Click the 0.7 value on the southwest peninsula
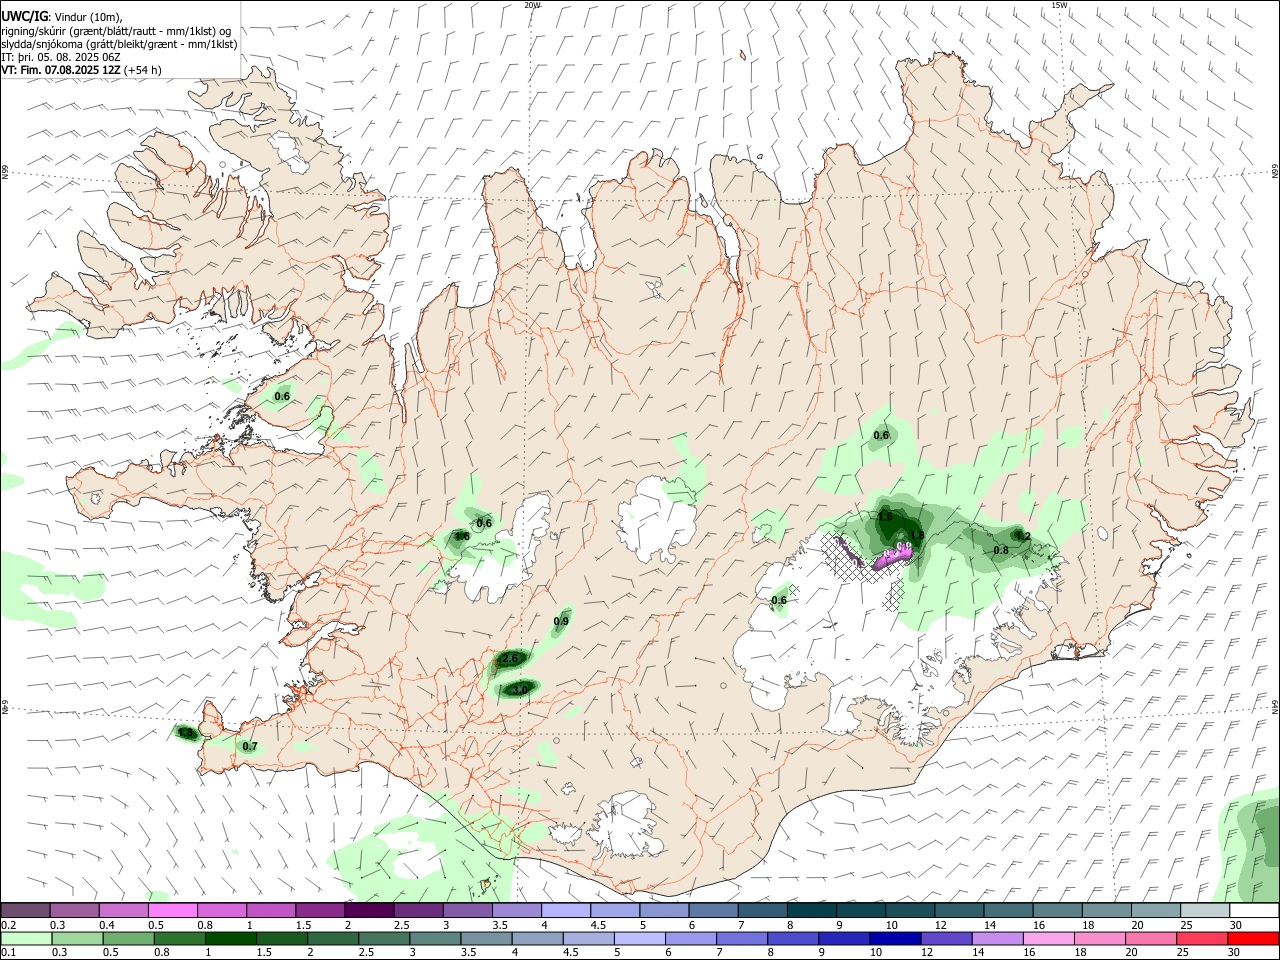Image resolution: width=1280 pixels, height=960 pixels. [x=250, y=746]
